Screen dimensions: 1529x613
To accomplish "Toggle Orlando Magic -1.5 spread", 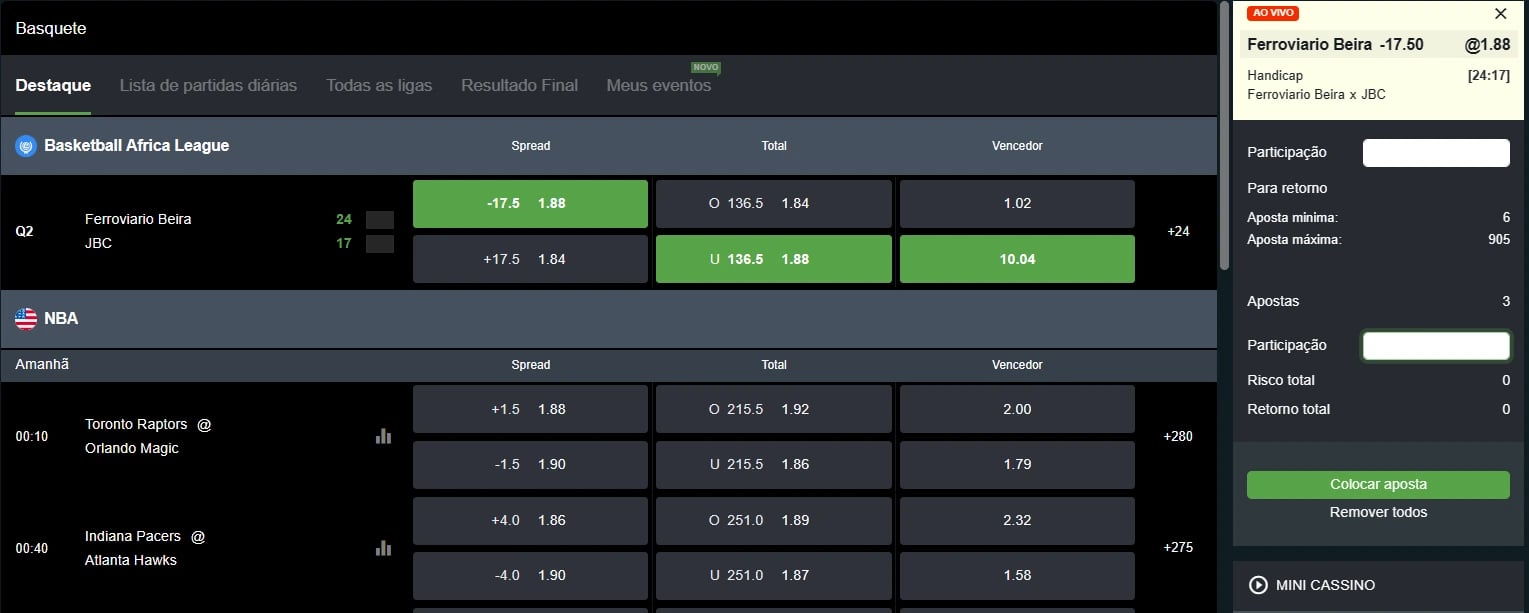I will [x=530, y=465].
